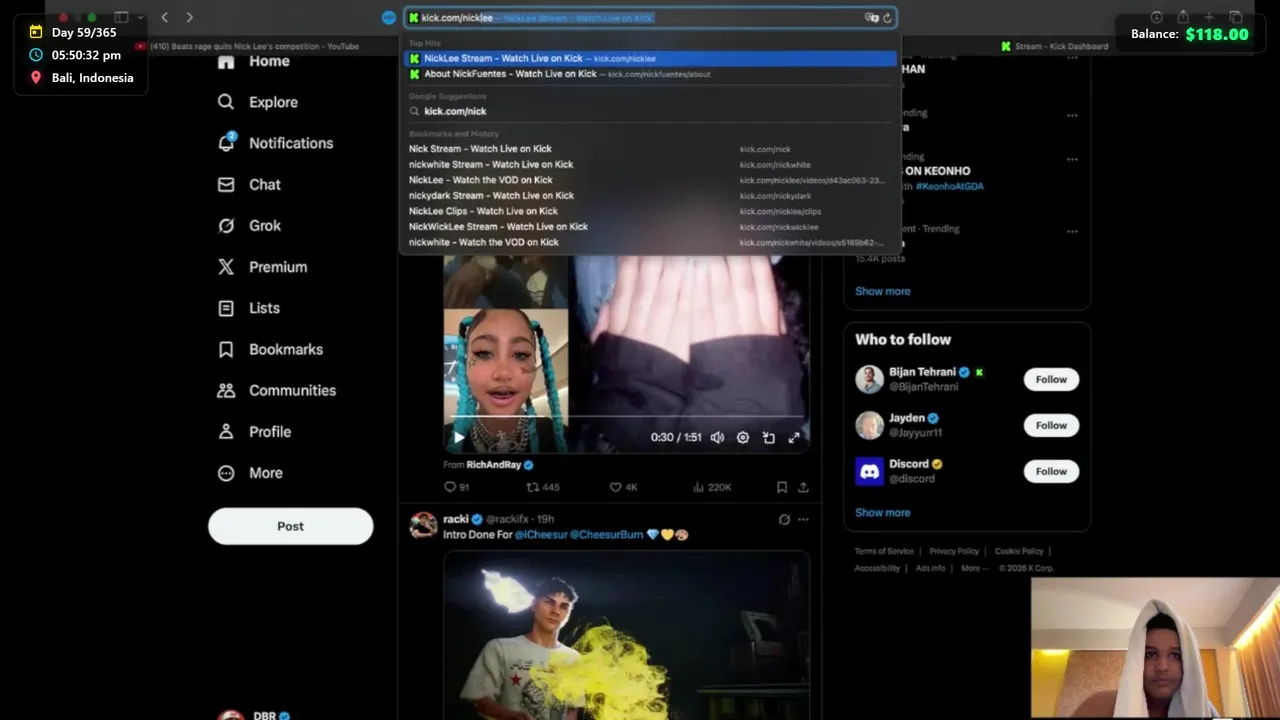The image size is (1280, 720).
Task: Open video settings gear
Action: coord(743,437)
